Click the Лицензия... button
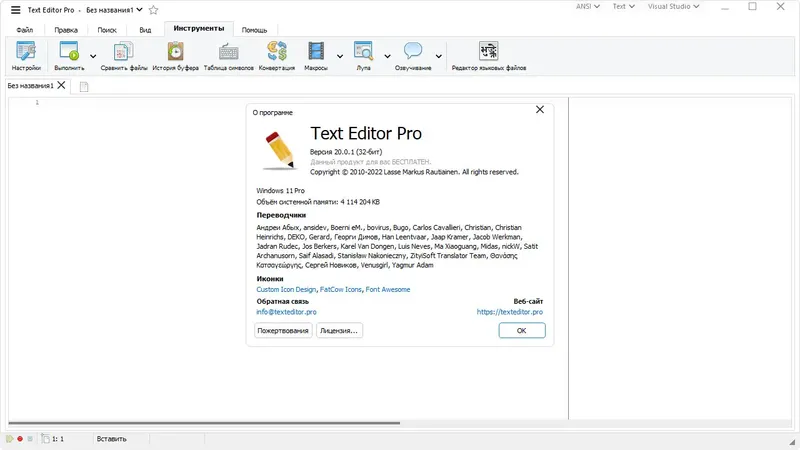This screenshot has width=800, height=450. [339, 331]
